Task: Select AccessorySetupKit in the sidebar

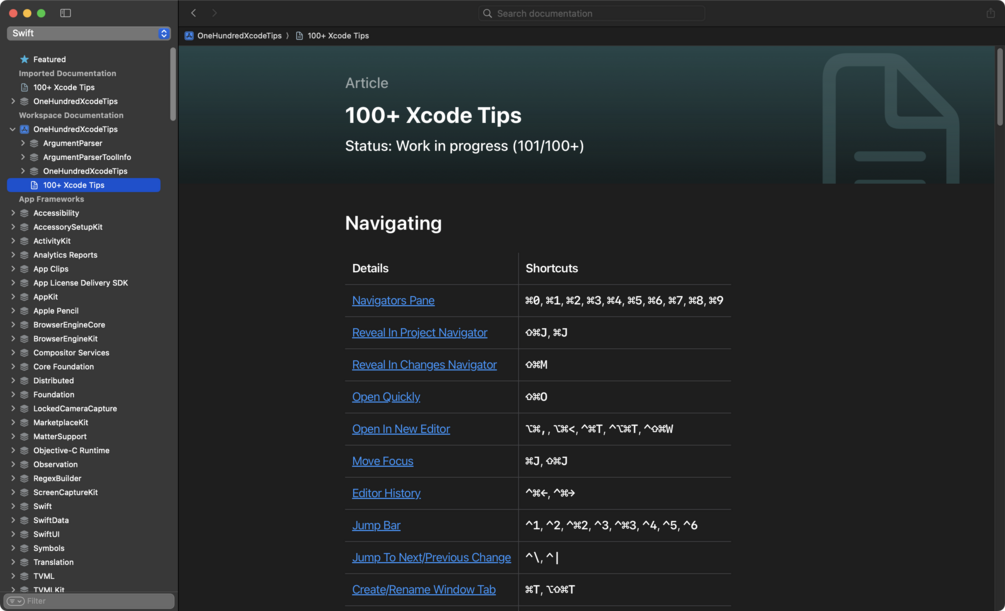Action: point(68,227)
